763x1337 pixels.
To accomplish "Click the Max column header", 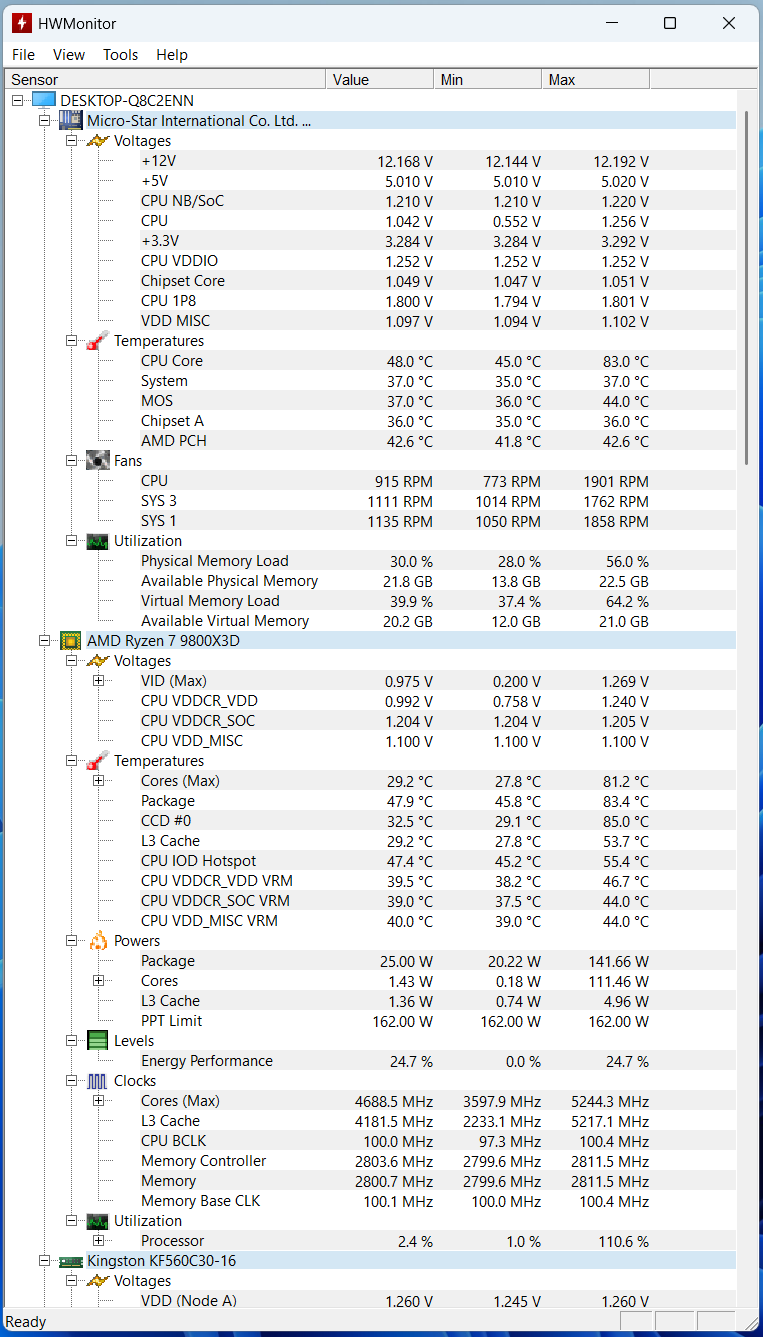I will pos(595,79).
